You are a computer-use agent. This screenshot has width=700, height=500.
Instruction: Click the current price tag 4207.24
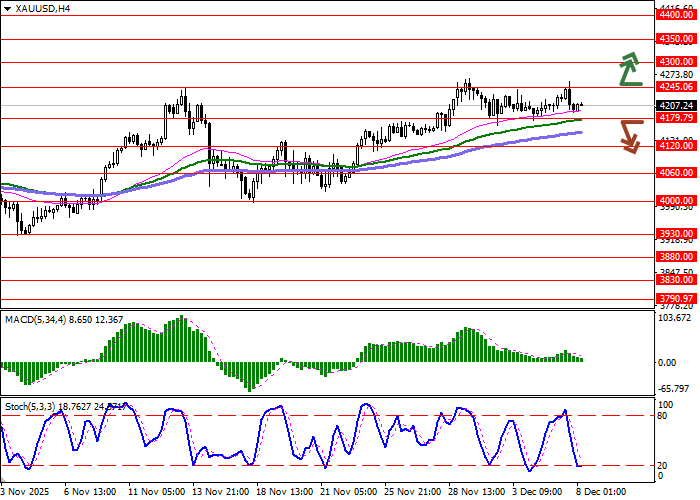pyautogui.click(x=676, y=106)
